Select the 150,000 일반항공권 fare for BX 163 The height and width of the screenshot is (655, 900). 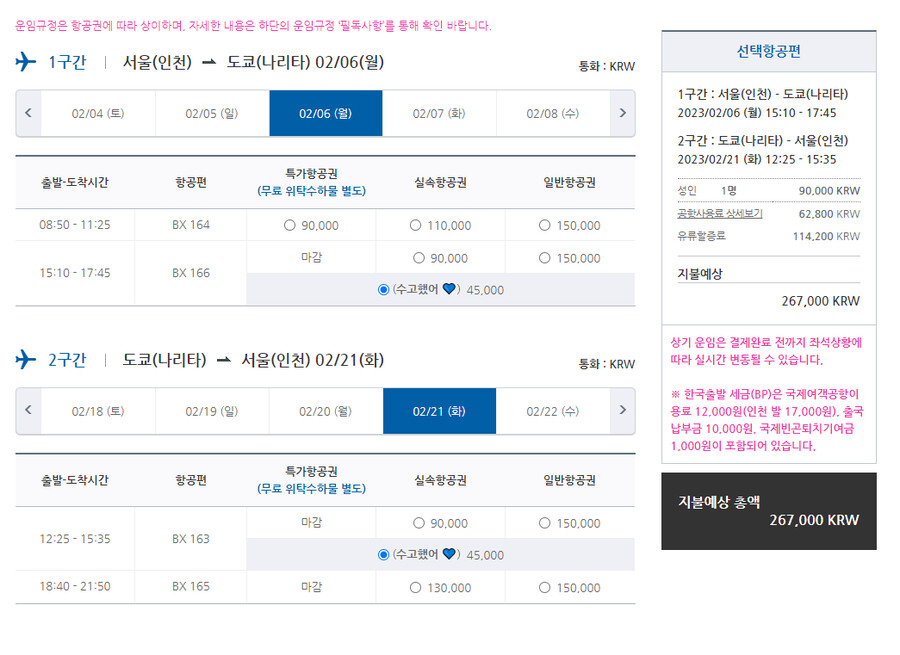[x=544, y=521]
